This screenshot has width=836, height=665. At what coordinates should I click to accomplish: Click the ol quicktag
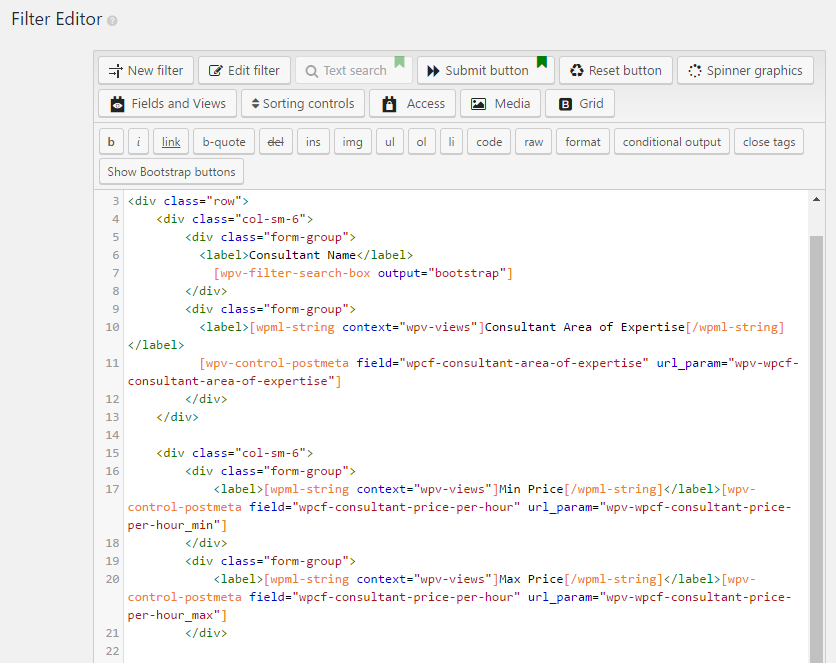(422, 142)
